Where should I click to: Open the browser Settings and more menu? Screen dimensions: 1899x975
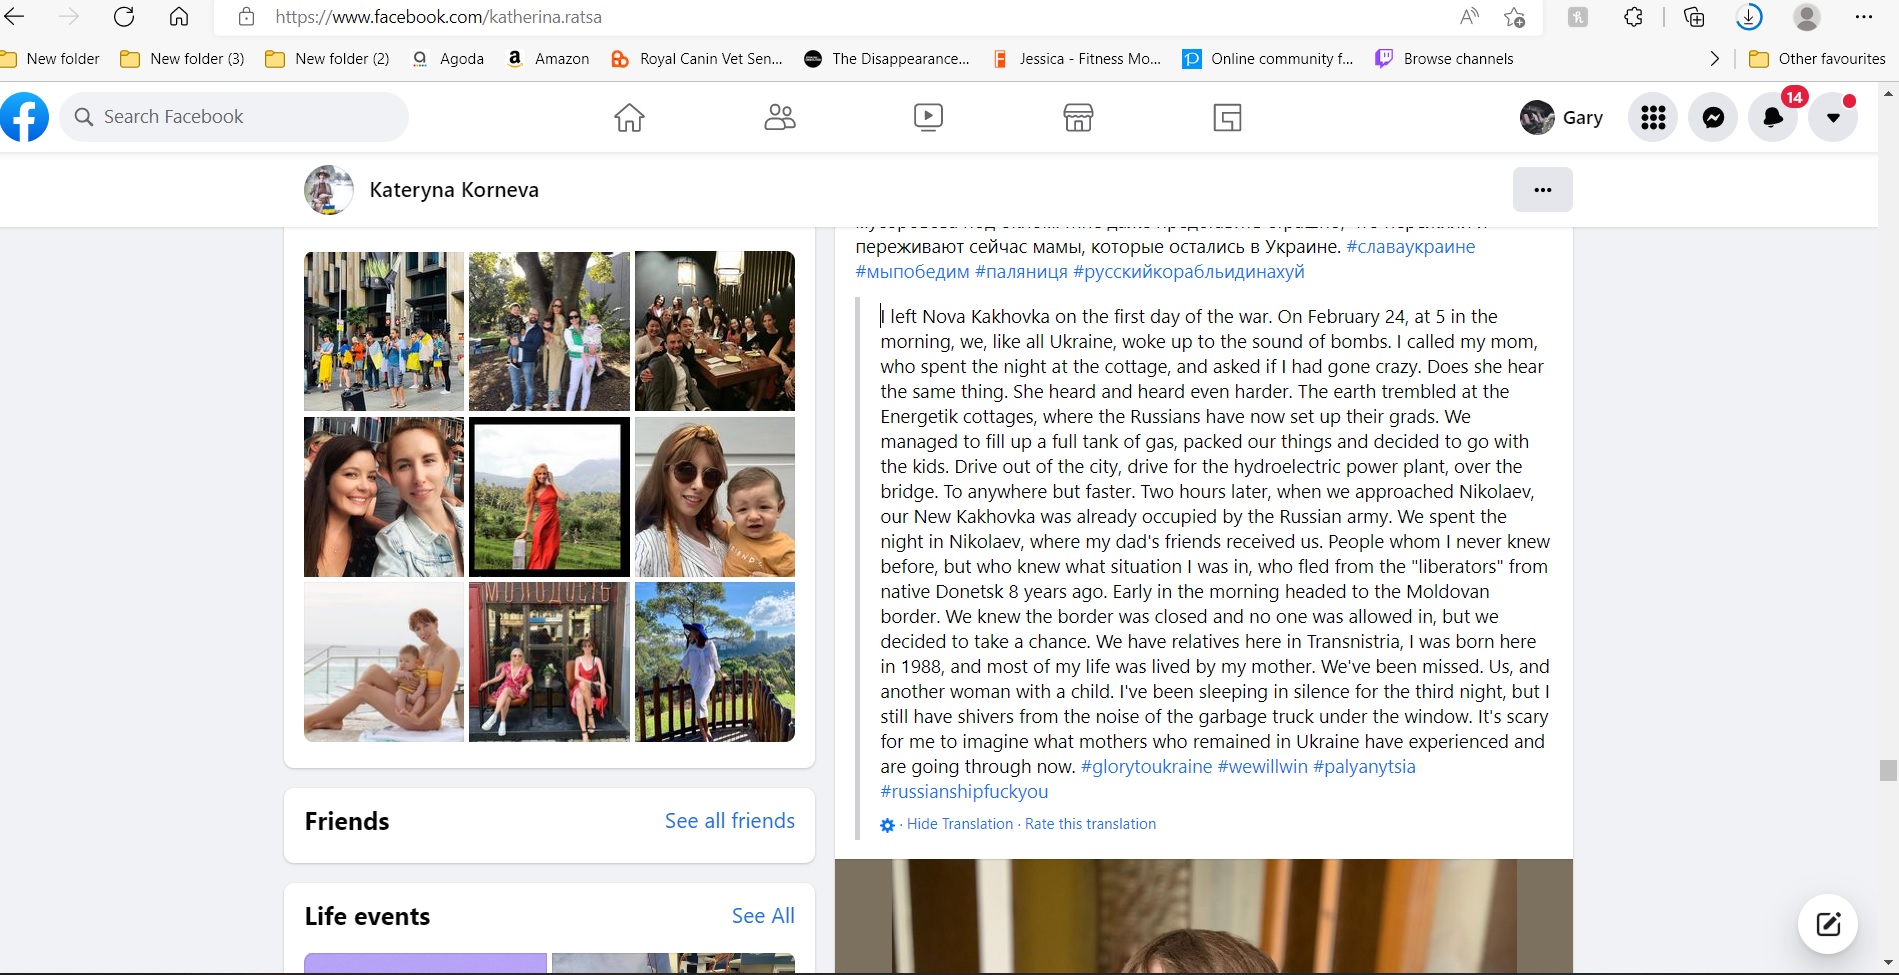(1863, 17)
